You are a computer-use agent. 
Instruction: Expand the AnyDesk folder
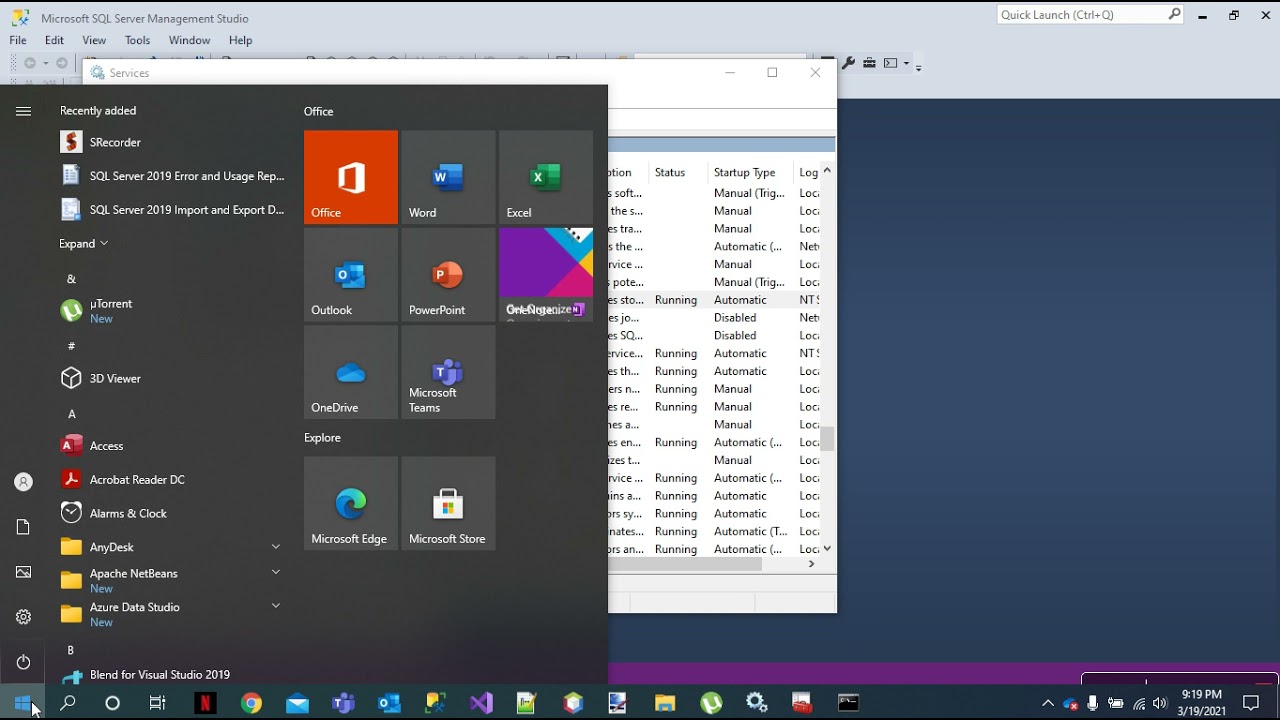[x=276, y=546]
